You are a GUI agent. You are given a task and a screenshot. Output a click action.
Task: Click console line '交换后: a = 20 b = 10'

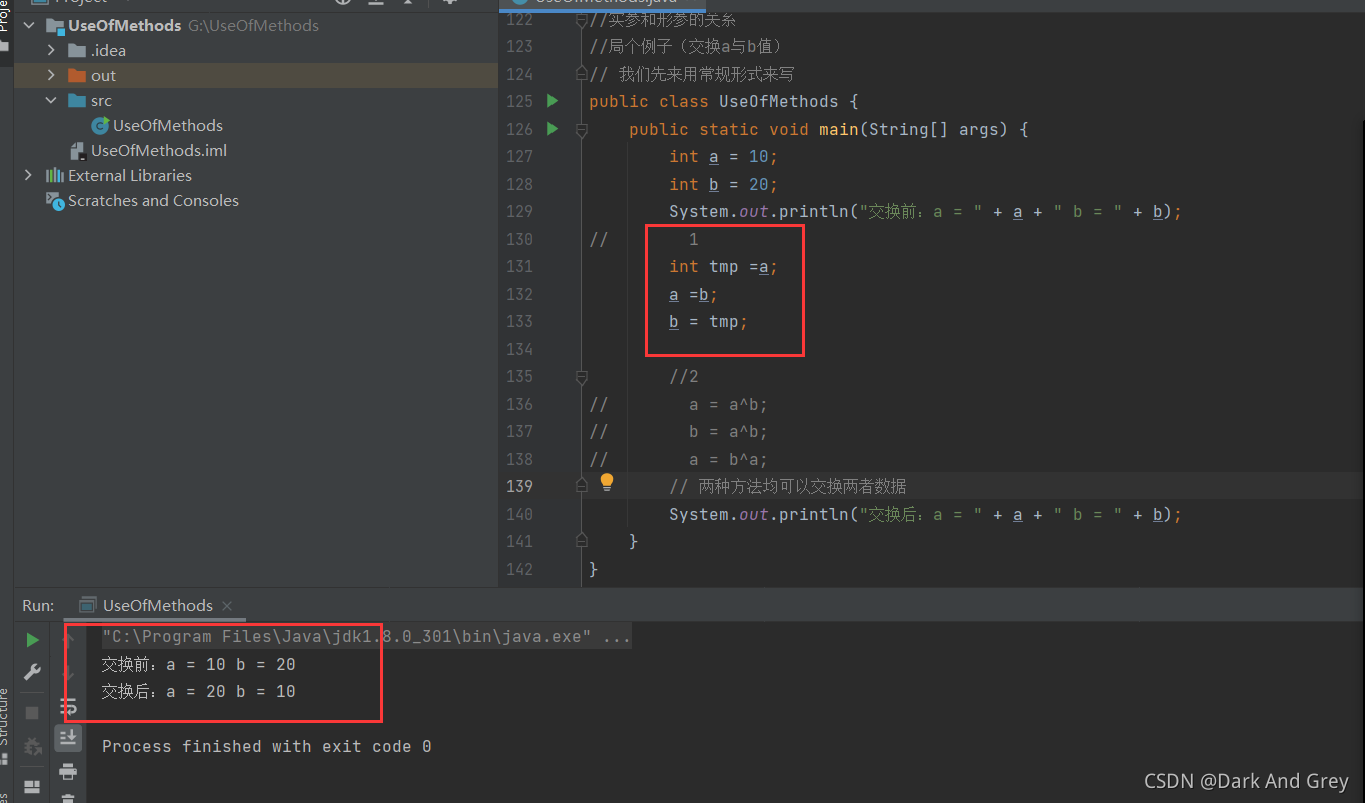pos(198,691)
